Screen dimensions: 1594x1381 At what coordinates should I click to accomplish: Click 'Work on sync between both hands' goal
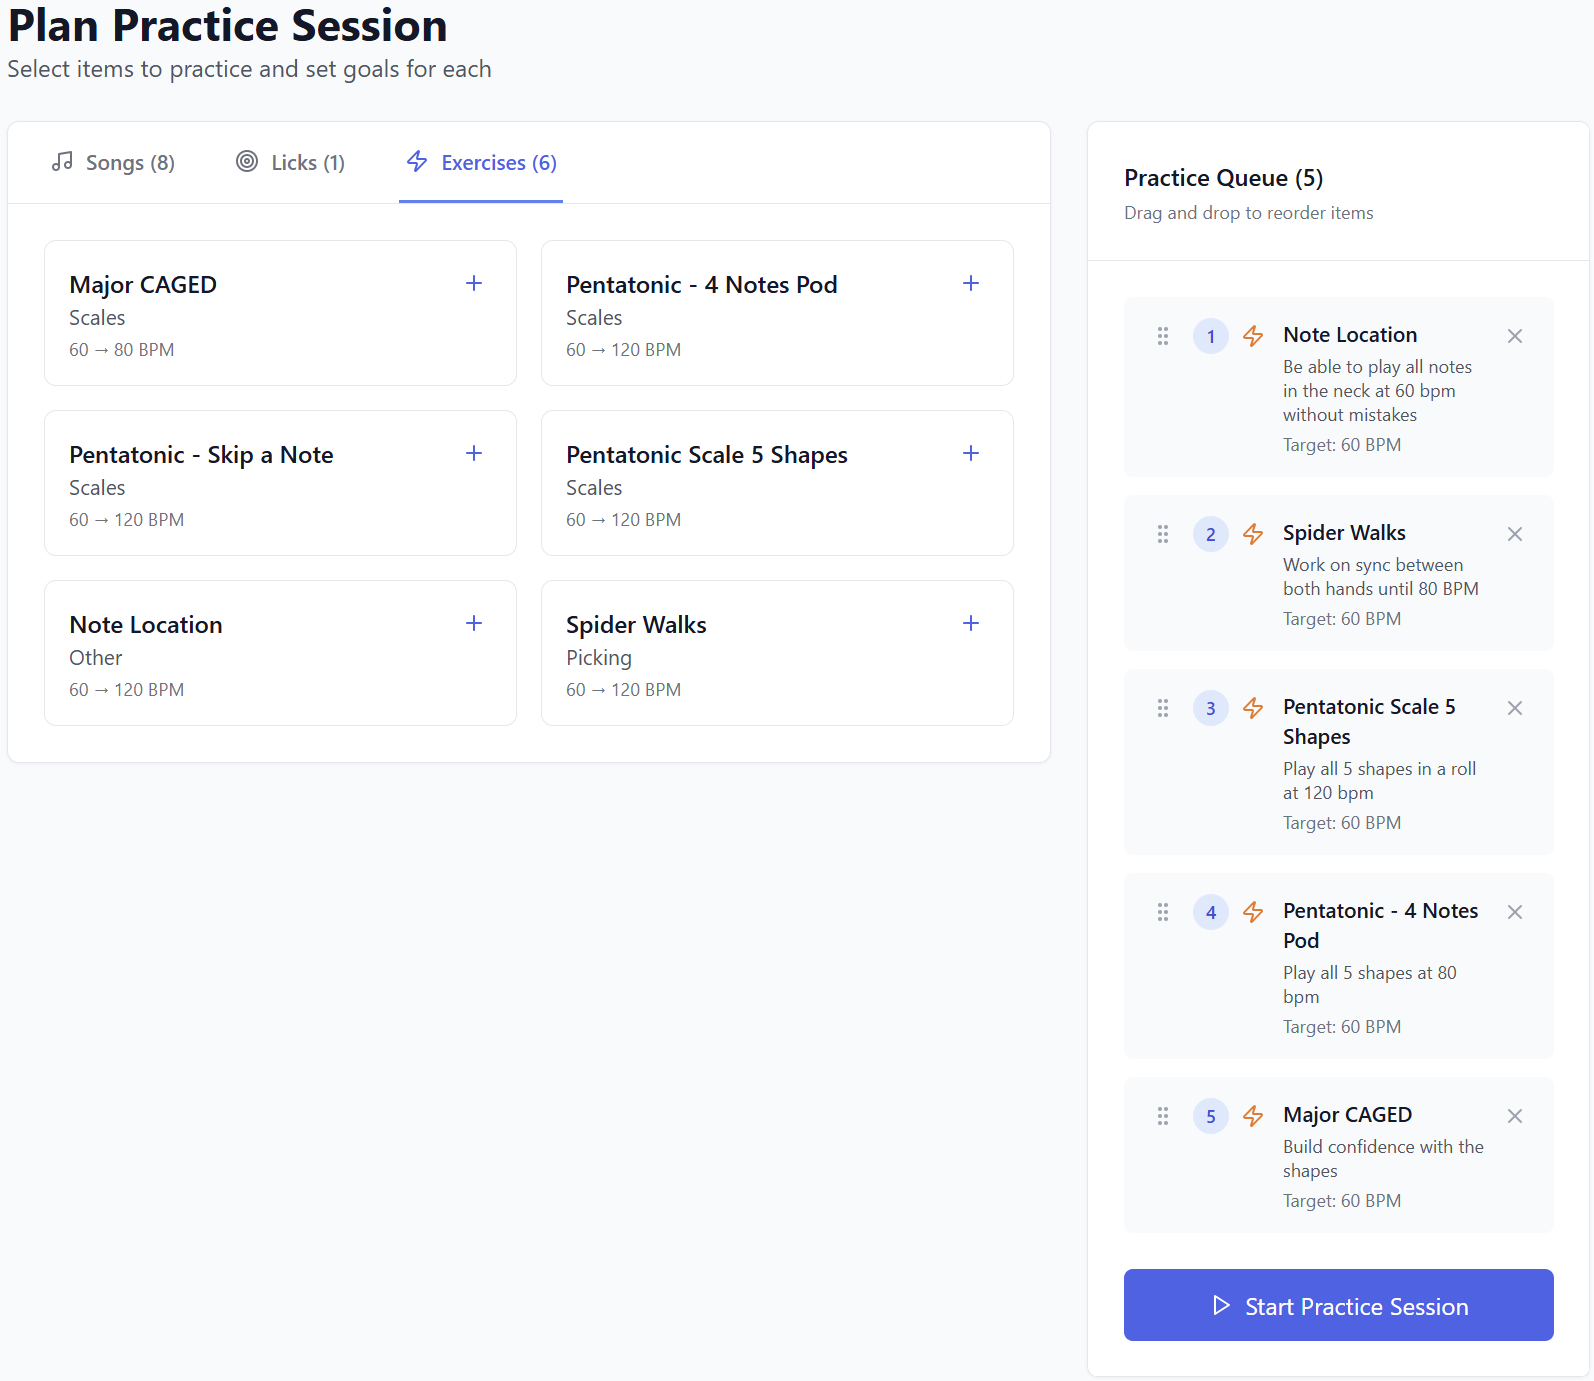(1381, 577)
